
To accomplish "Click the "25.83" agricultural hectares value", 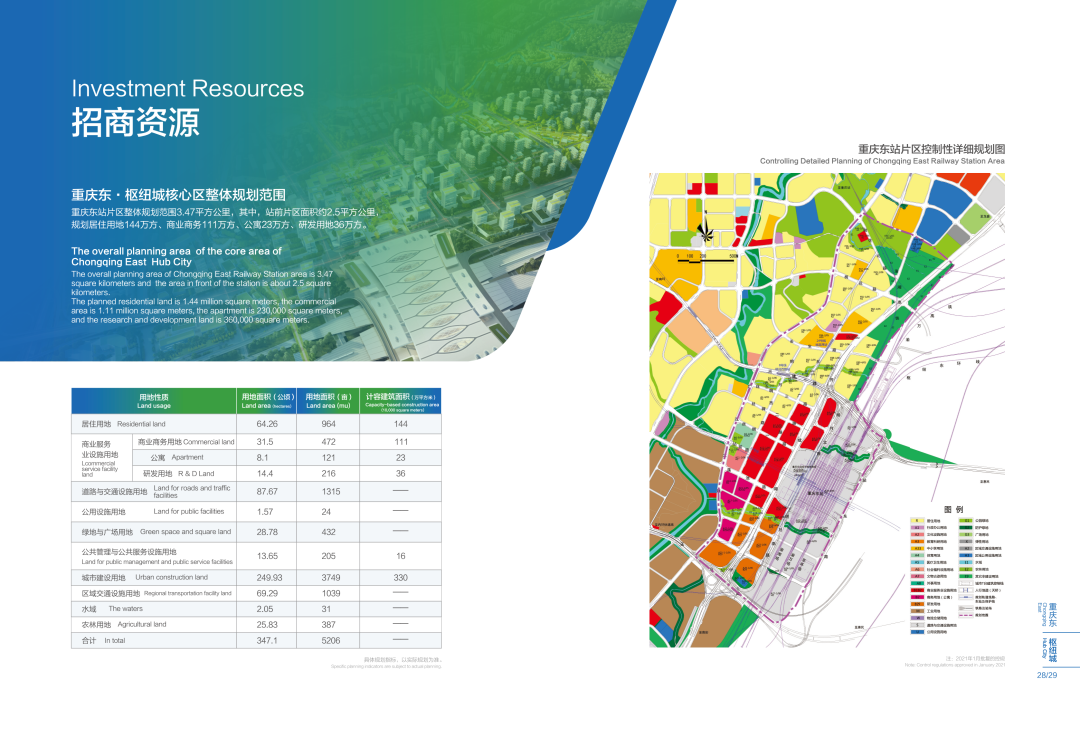I will [267, 624].
